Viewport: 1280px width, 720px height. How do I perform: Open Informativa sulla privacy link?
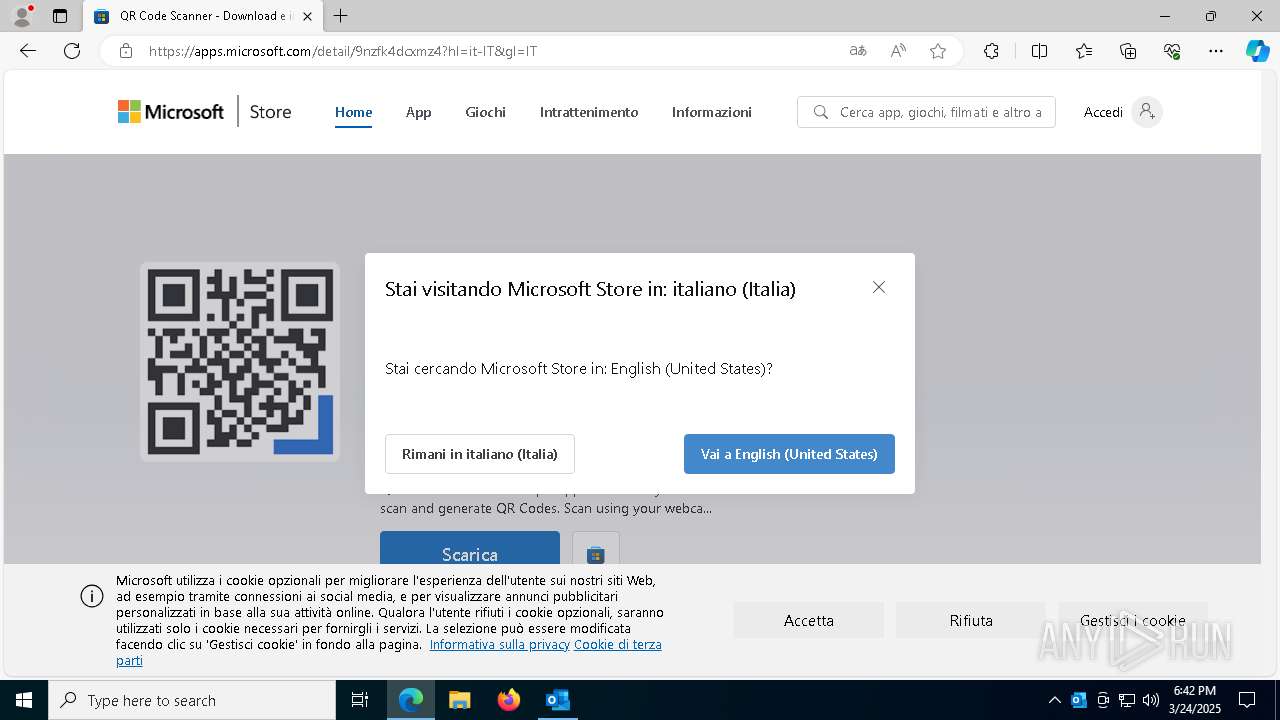(x=500, y=645)
